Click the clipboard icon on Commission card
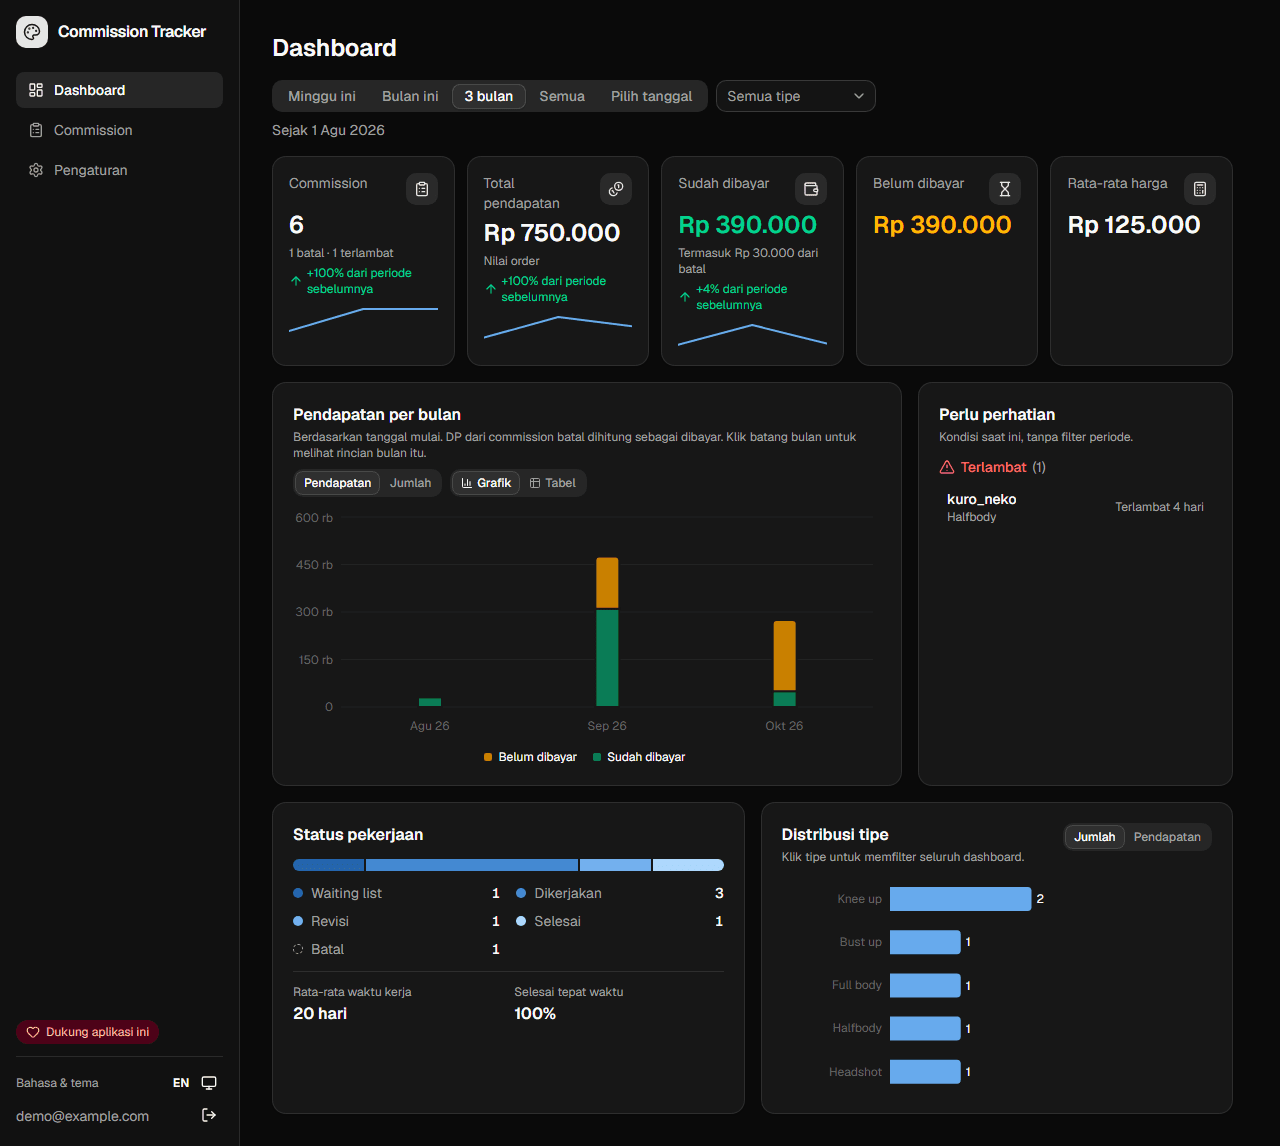 click(422, 189)
